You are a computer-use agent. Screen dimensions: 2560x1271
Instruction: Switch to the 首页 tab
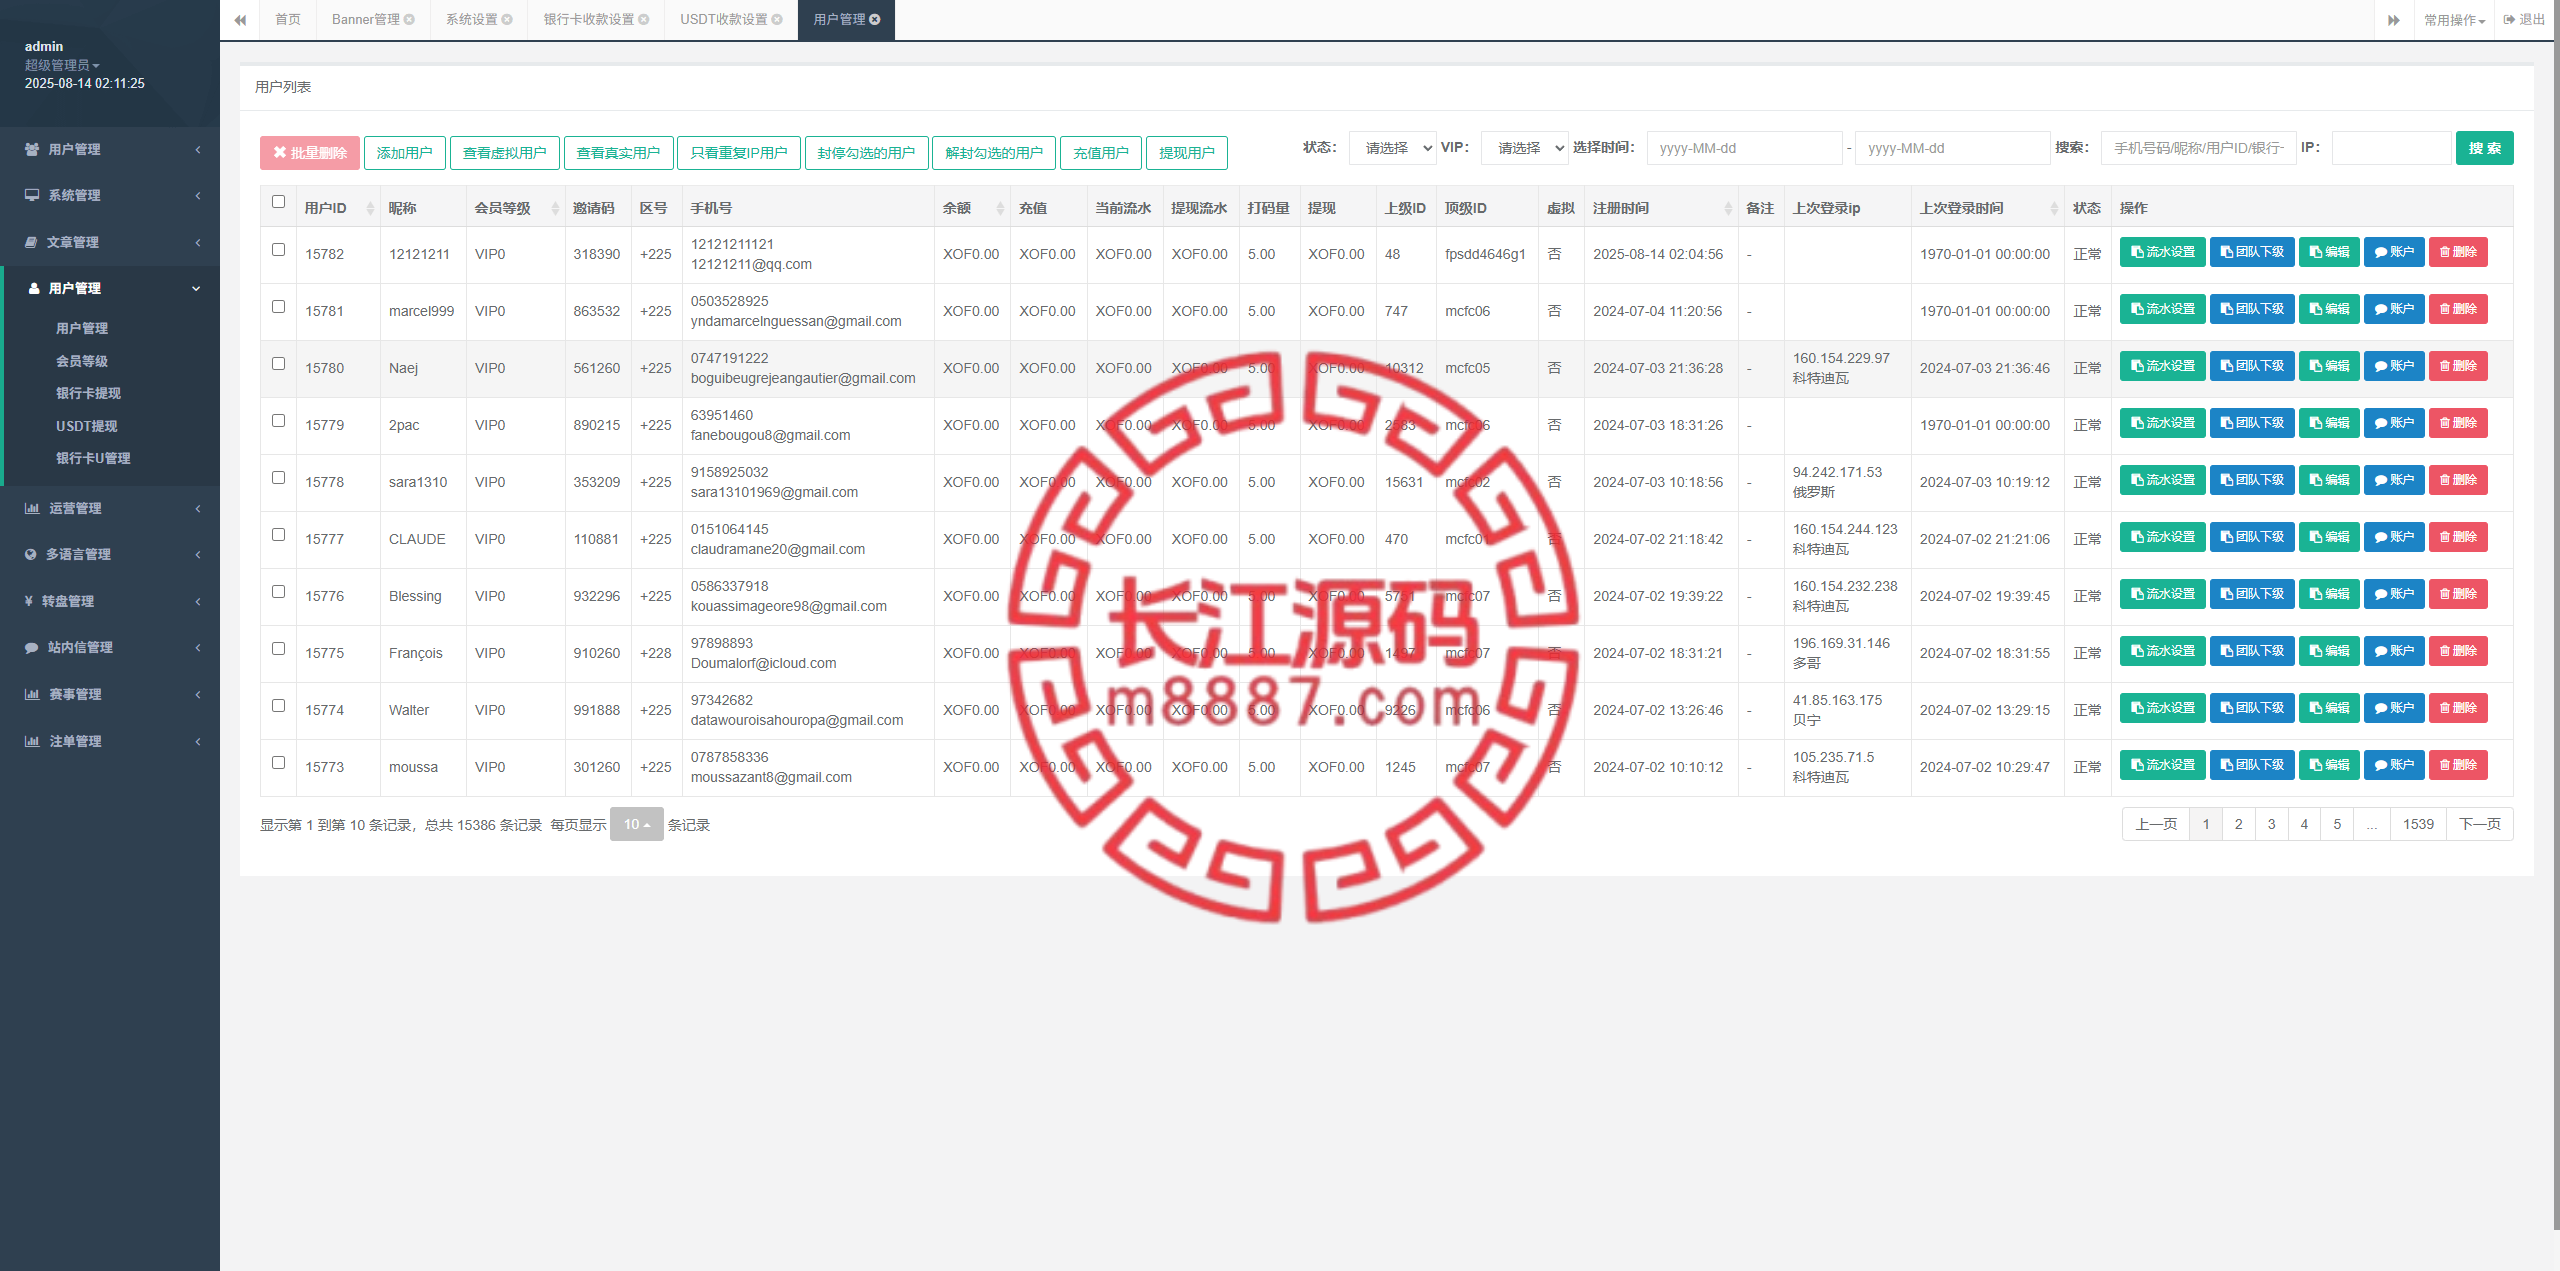point(288,20)
